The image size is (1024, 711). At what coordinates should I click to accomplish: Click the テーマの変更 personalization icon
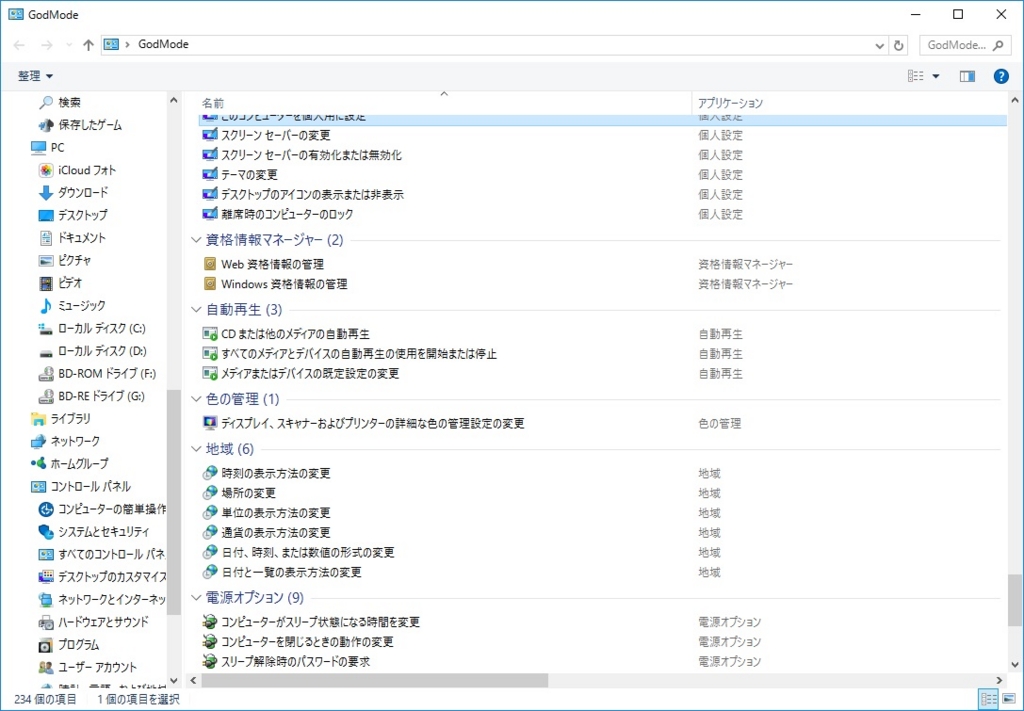tap(210, 175)
